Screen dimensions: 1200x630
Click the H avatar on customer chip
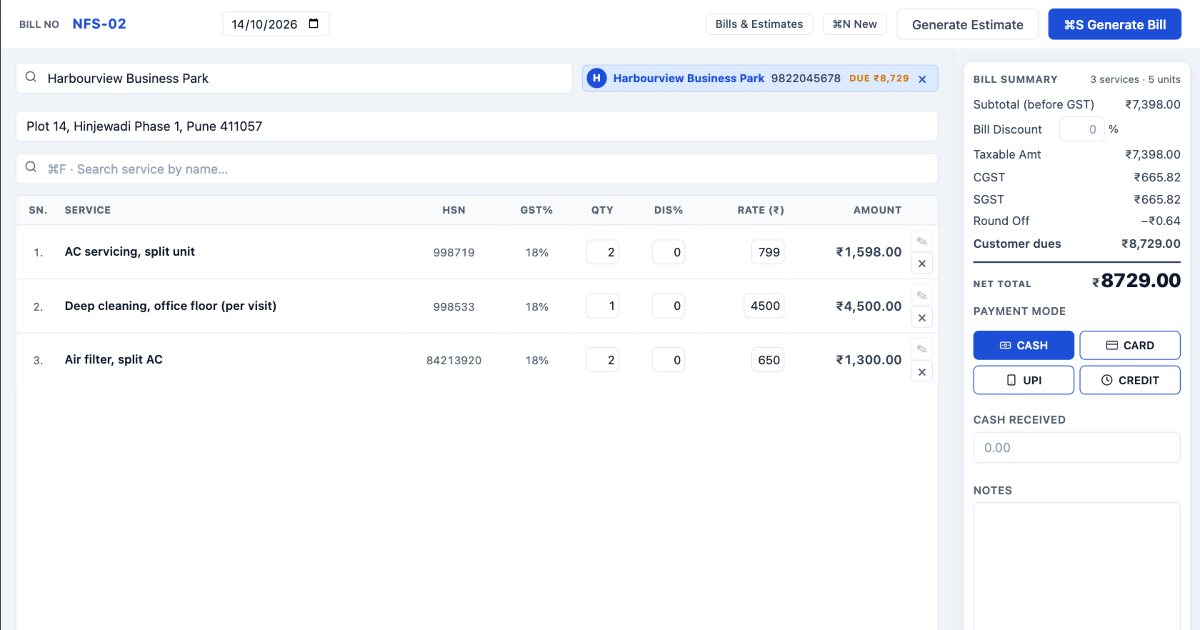597,78
